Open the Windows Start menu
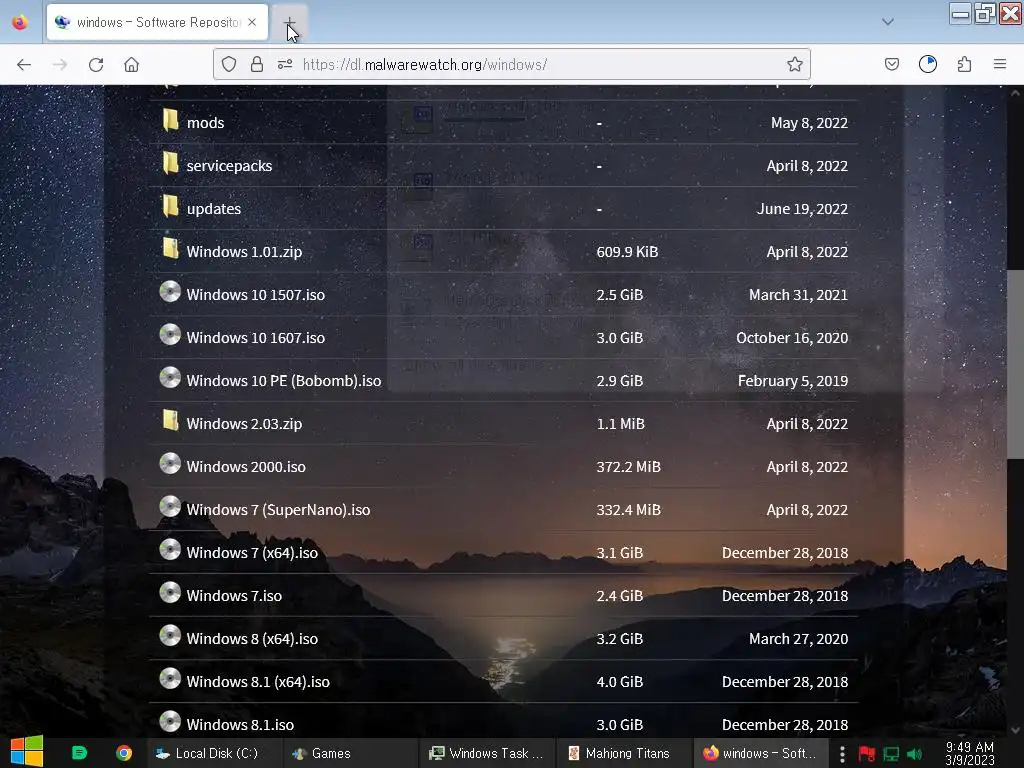Screen dimensions: 1024x768 [27, 752]
